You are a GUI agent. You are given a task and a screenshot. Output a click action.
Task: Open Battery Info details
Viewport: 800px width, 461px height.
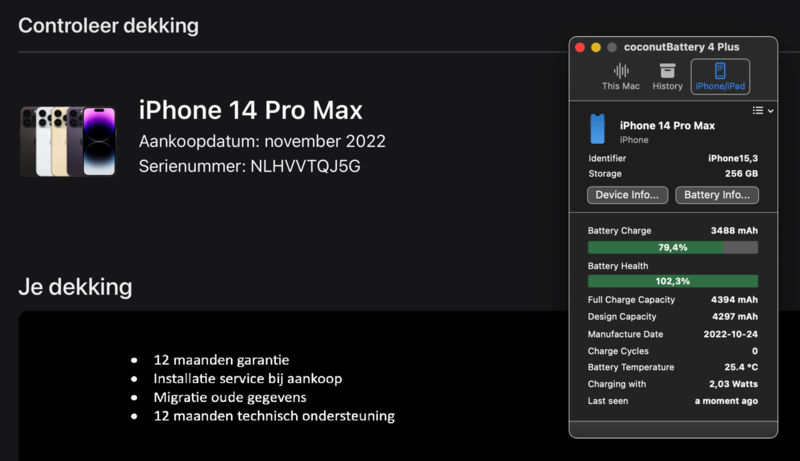click(717, 195)
